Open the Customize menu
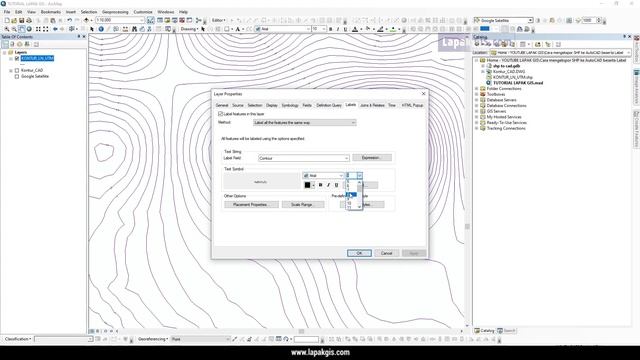 coord(143,12)
